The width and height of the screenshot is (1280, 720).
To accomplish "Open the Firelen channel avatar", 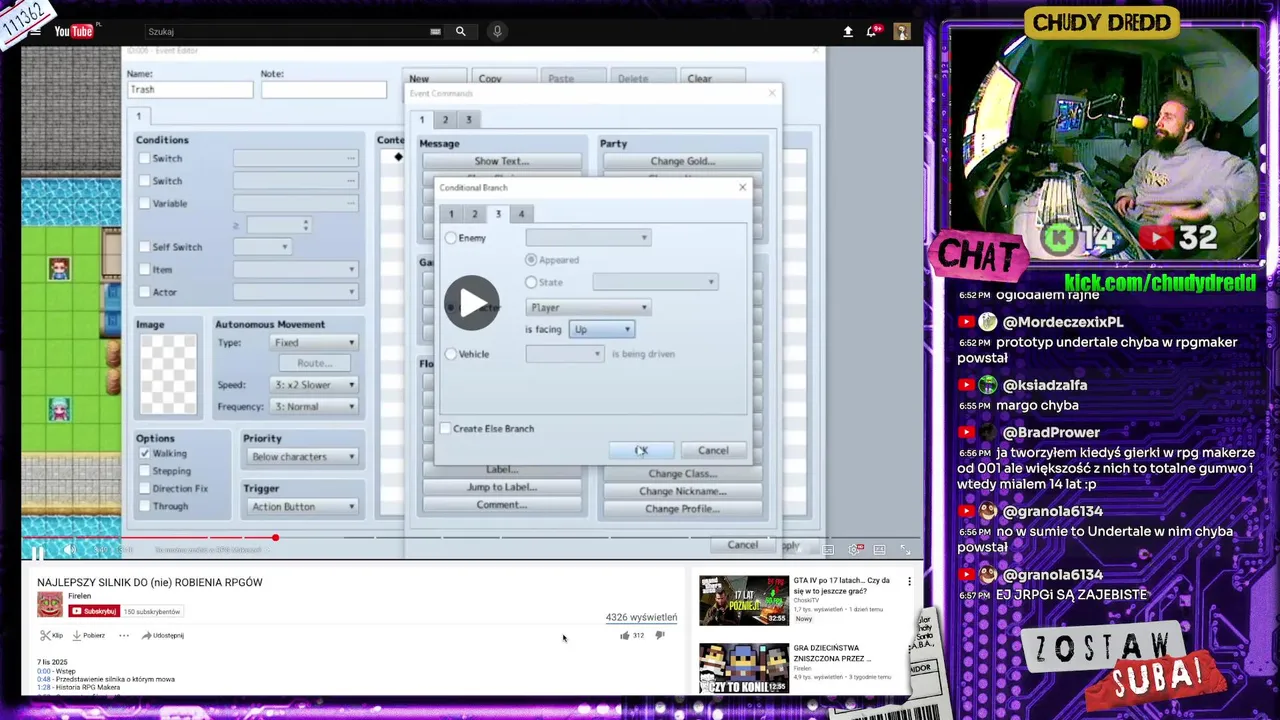I will pyautogui.click(x=50, y=604).
